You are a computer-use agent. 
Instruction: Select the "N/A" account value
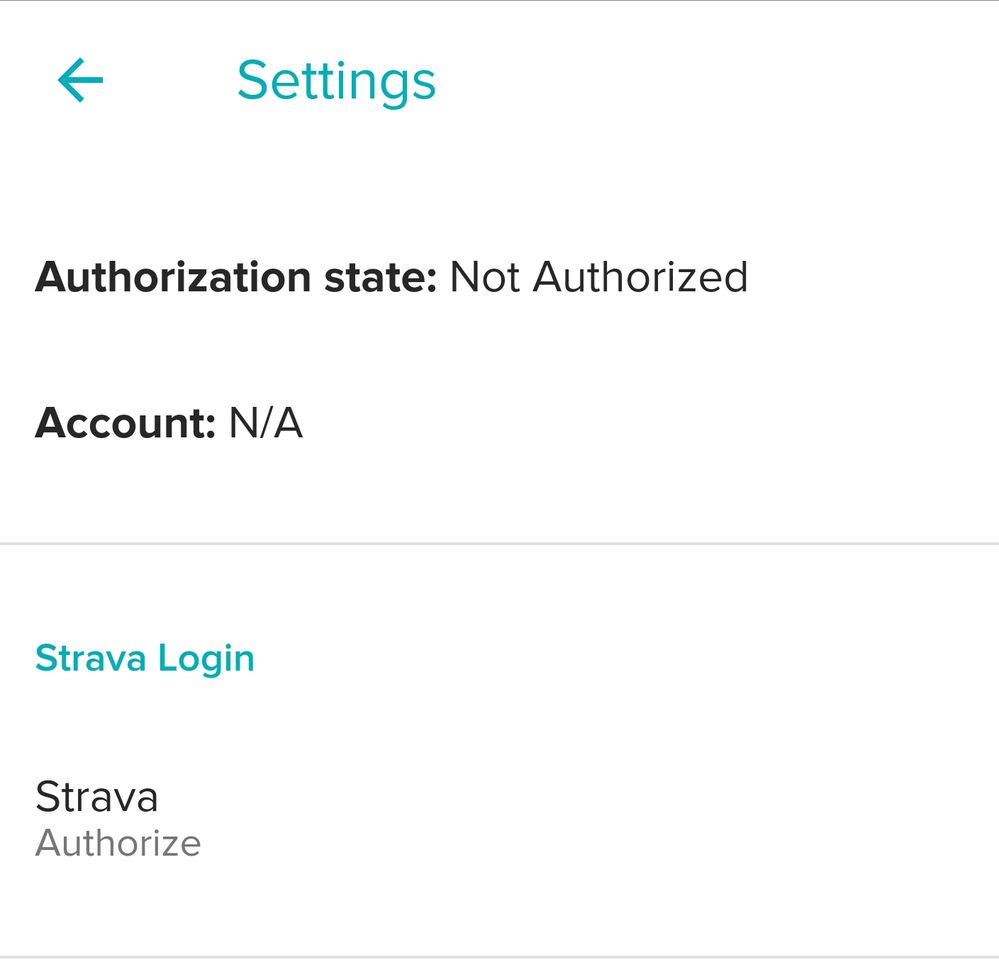coord(266,424)
